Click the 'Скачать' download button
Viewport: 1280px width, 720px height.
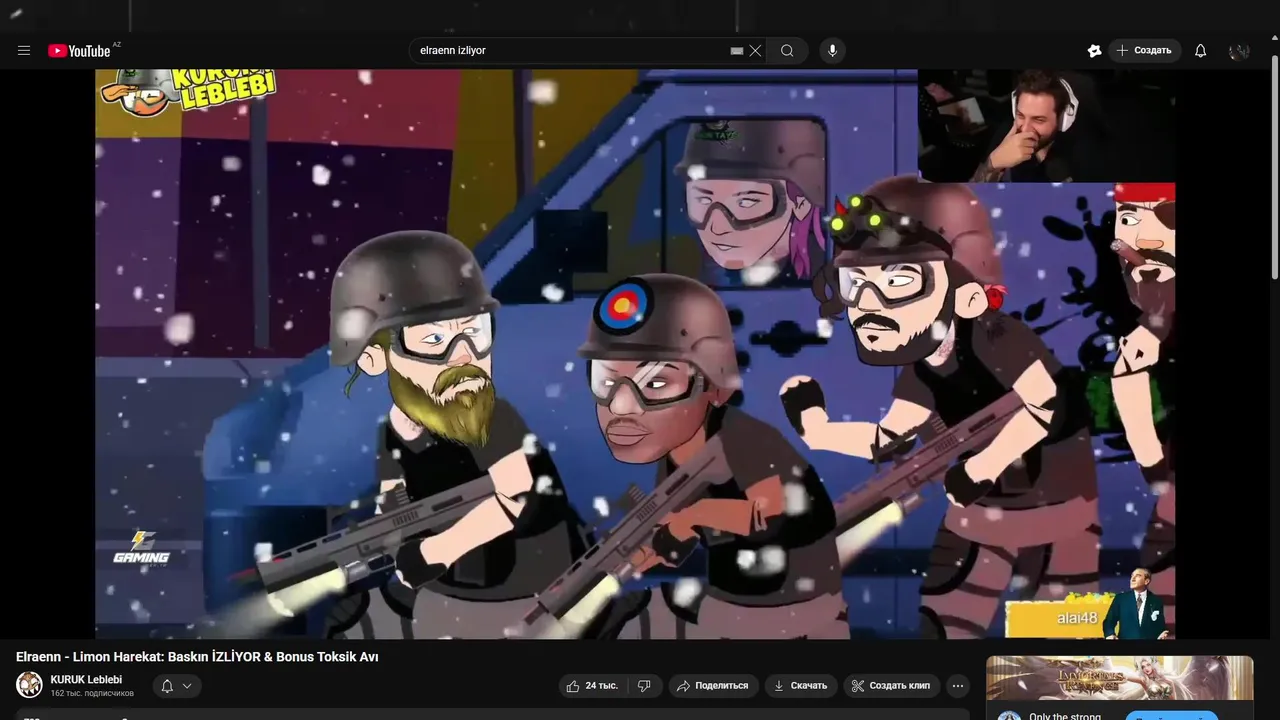[x=801, y=686]
